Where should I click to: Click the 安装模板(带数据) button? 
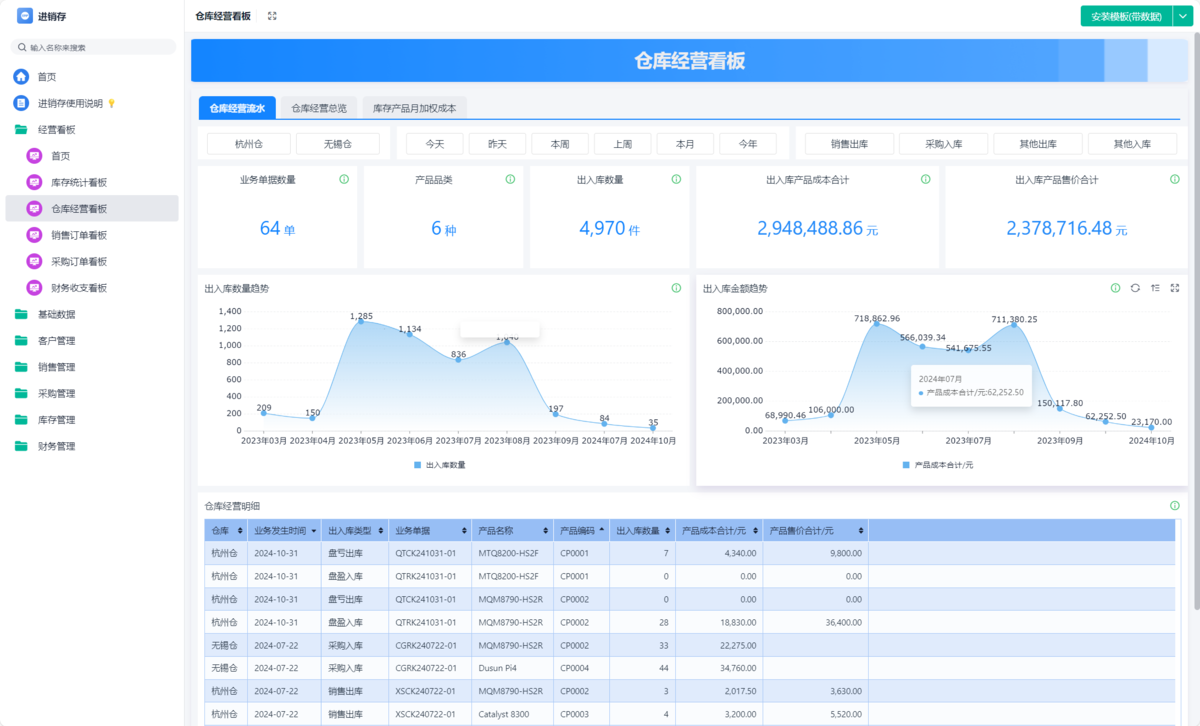click(x=1125, y=16)
